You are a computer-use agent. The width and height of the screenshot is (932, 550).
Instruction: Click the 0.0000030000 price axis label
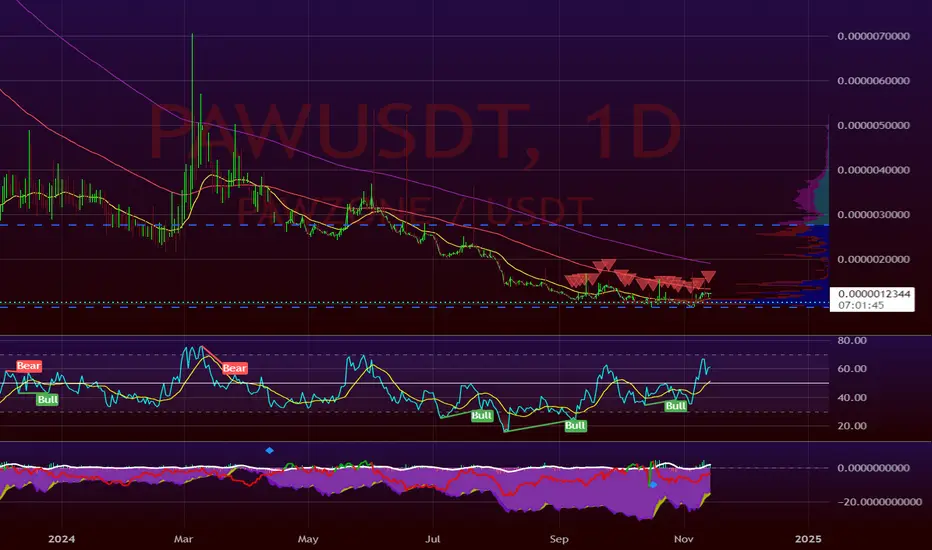click(873, 215)
